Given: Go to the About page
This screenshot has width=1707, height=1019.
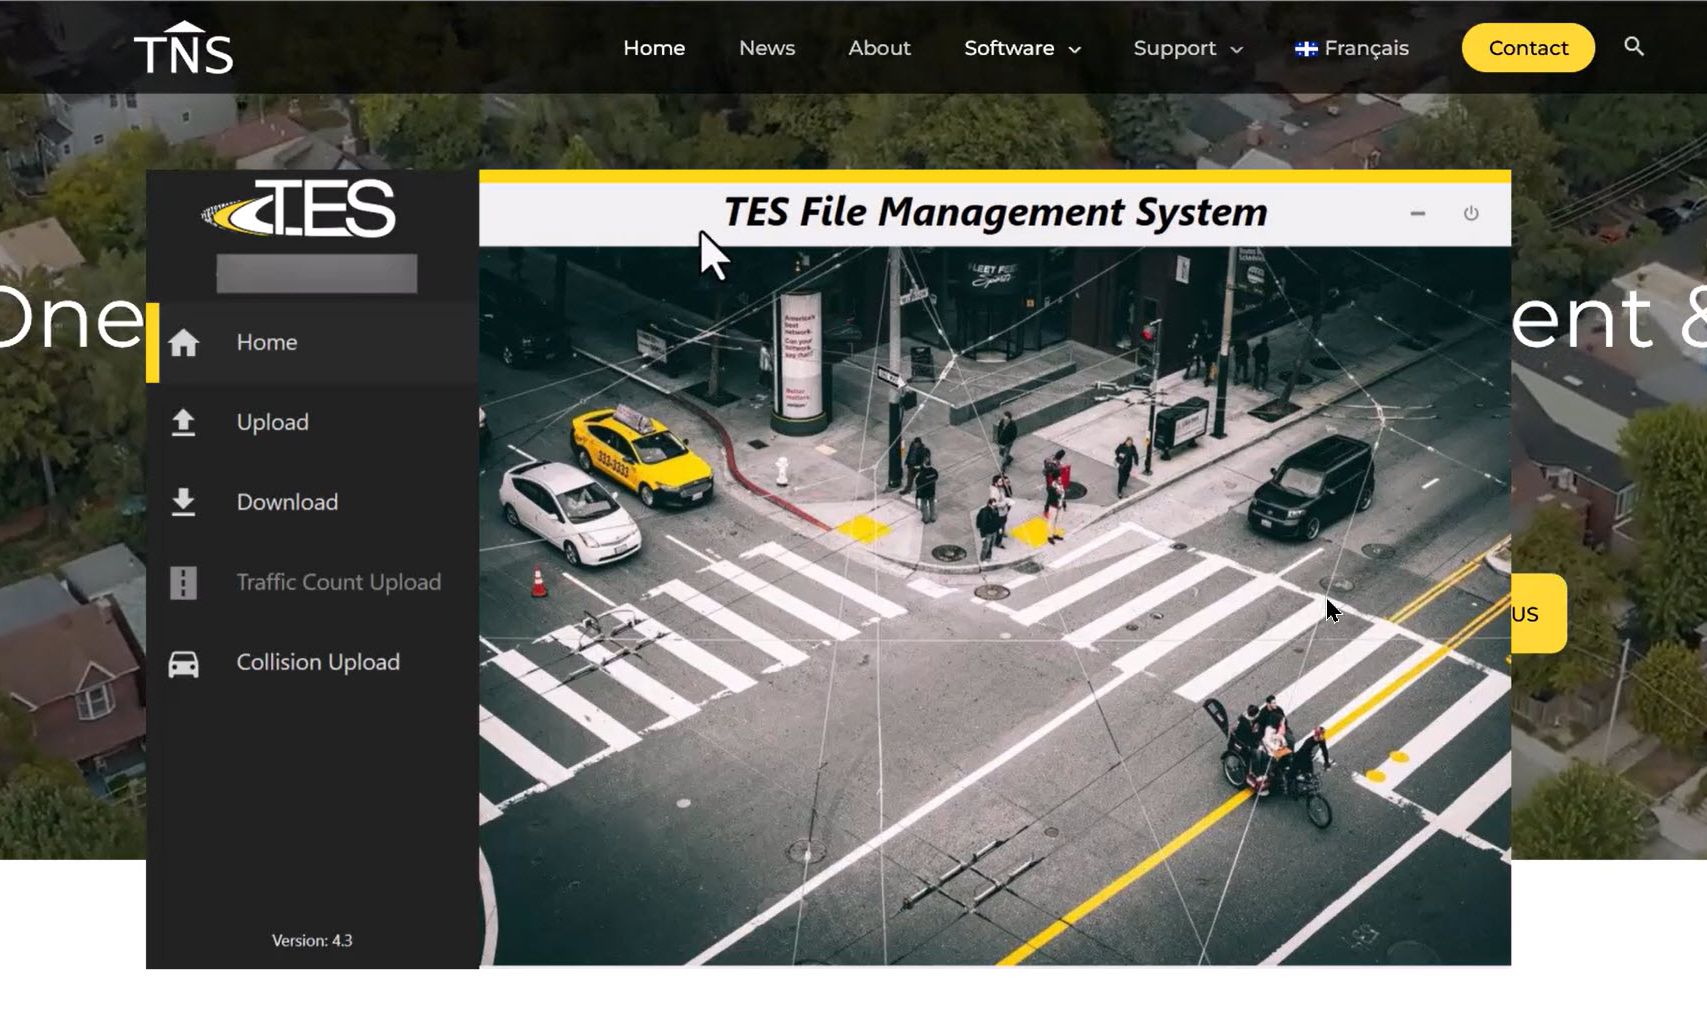Looking at the screenshot, I should pos(879,48).
